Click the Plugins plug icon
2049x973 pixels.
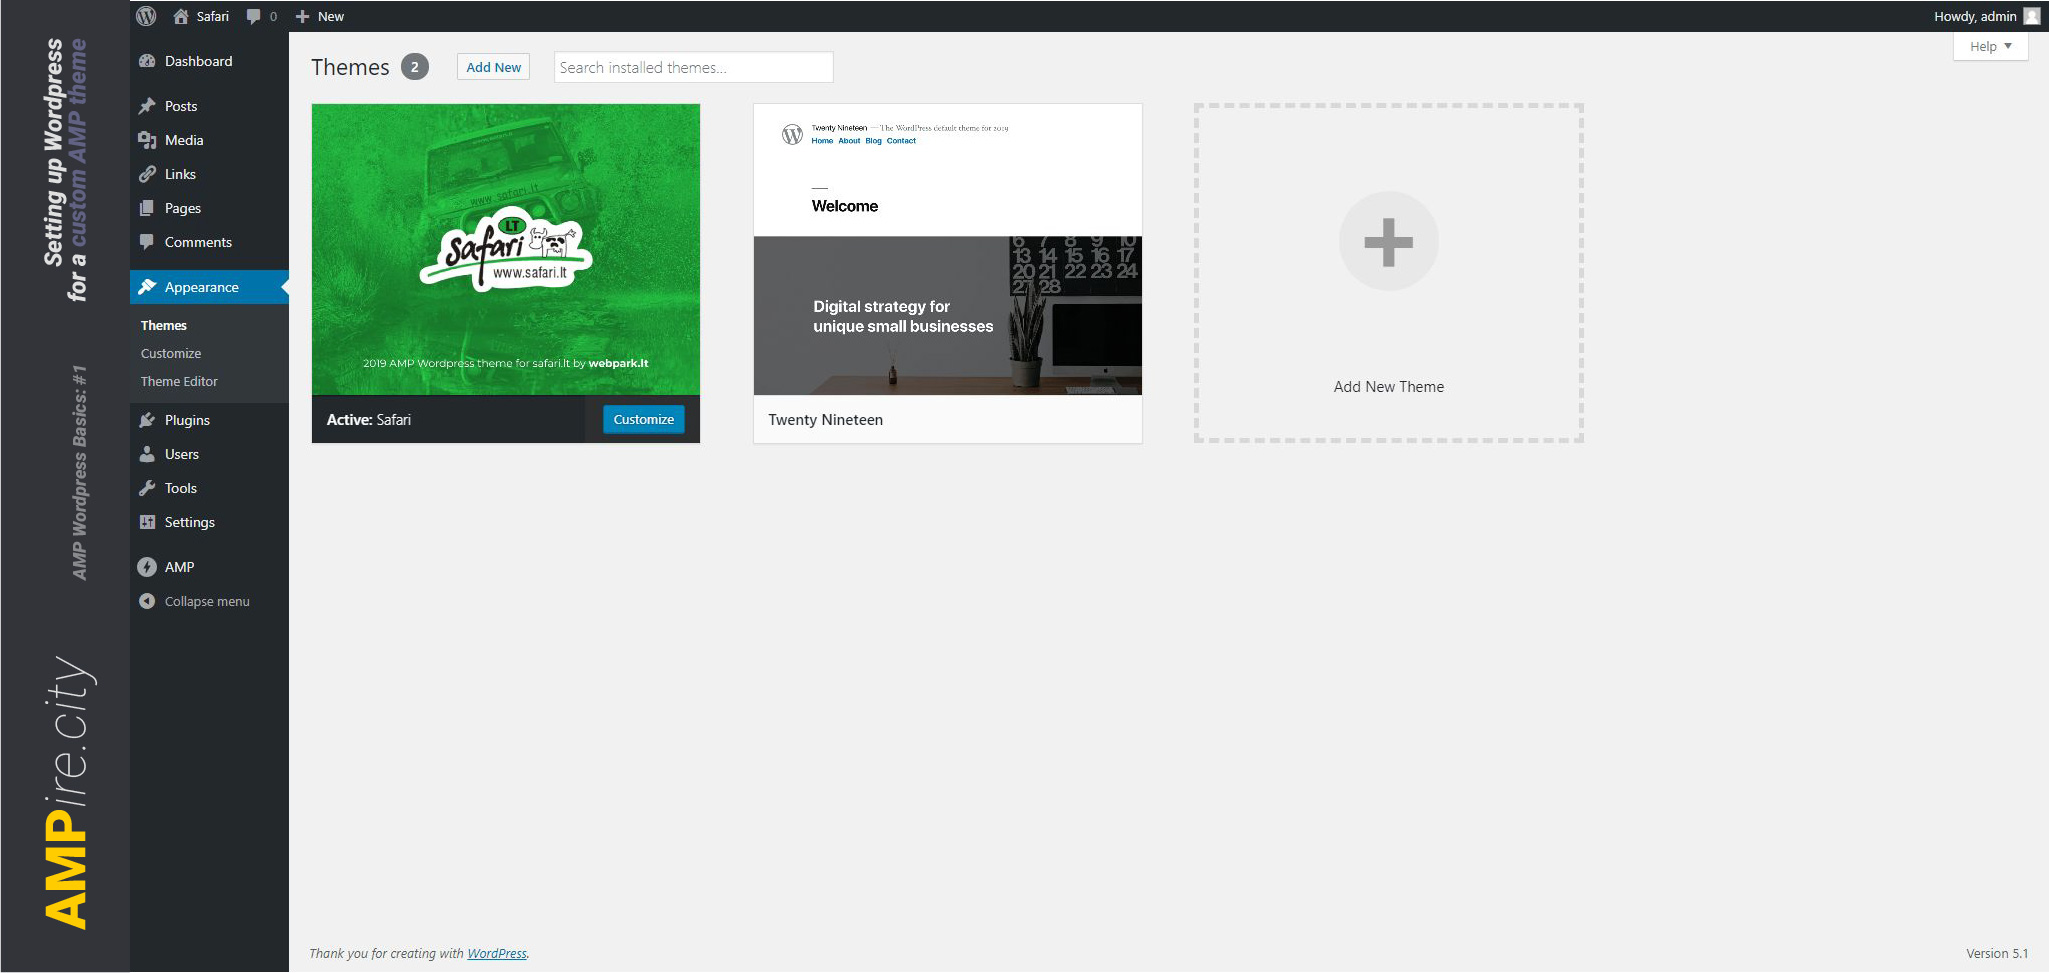click(147, 420)
